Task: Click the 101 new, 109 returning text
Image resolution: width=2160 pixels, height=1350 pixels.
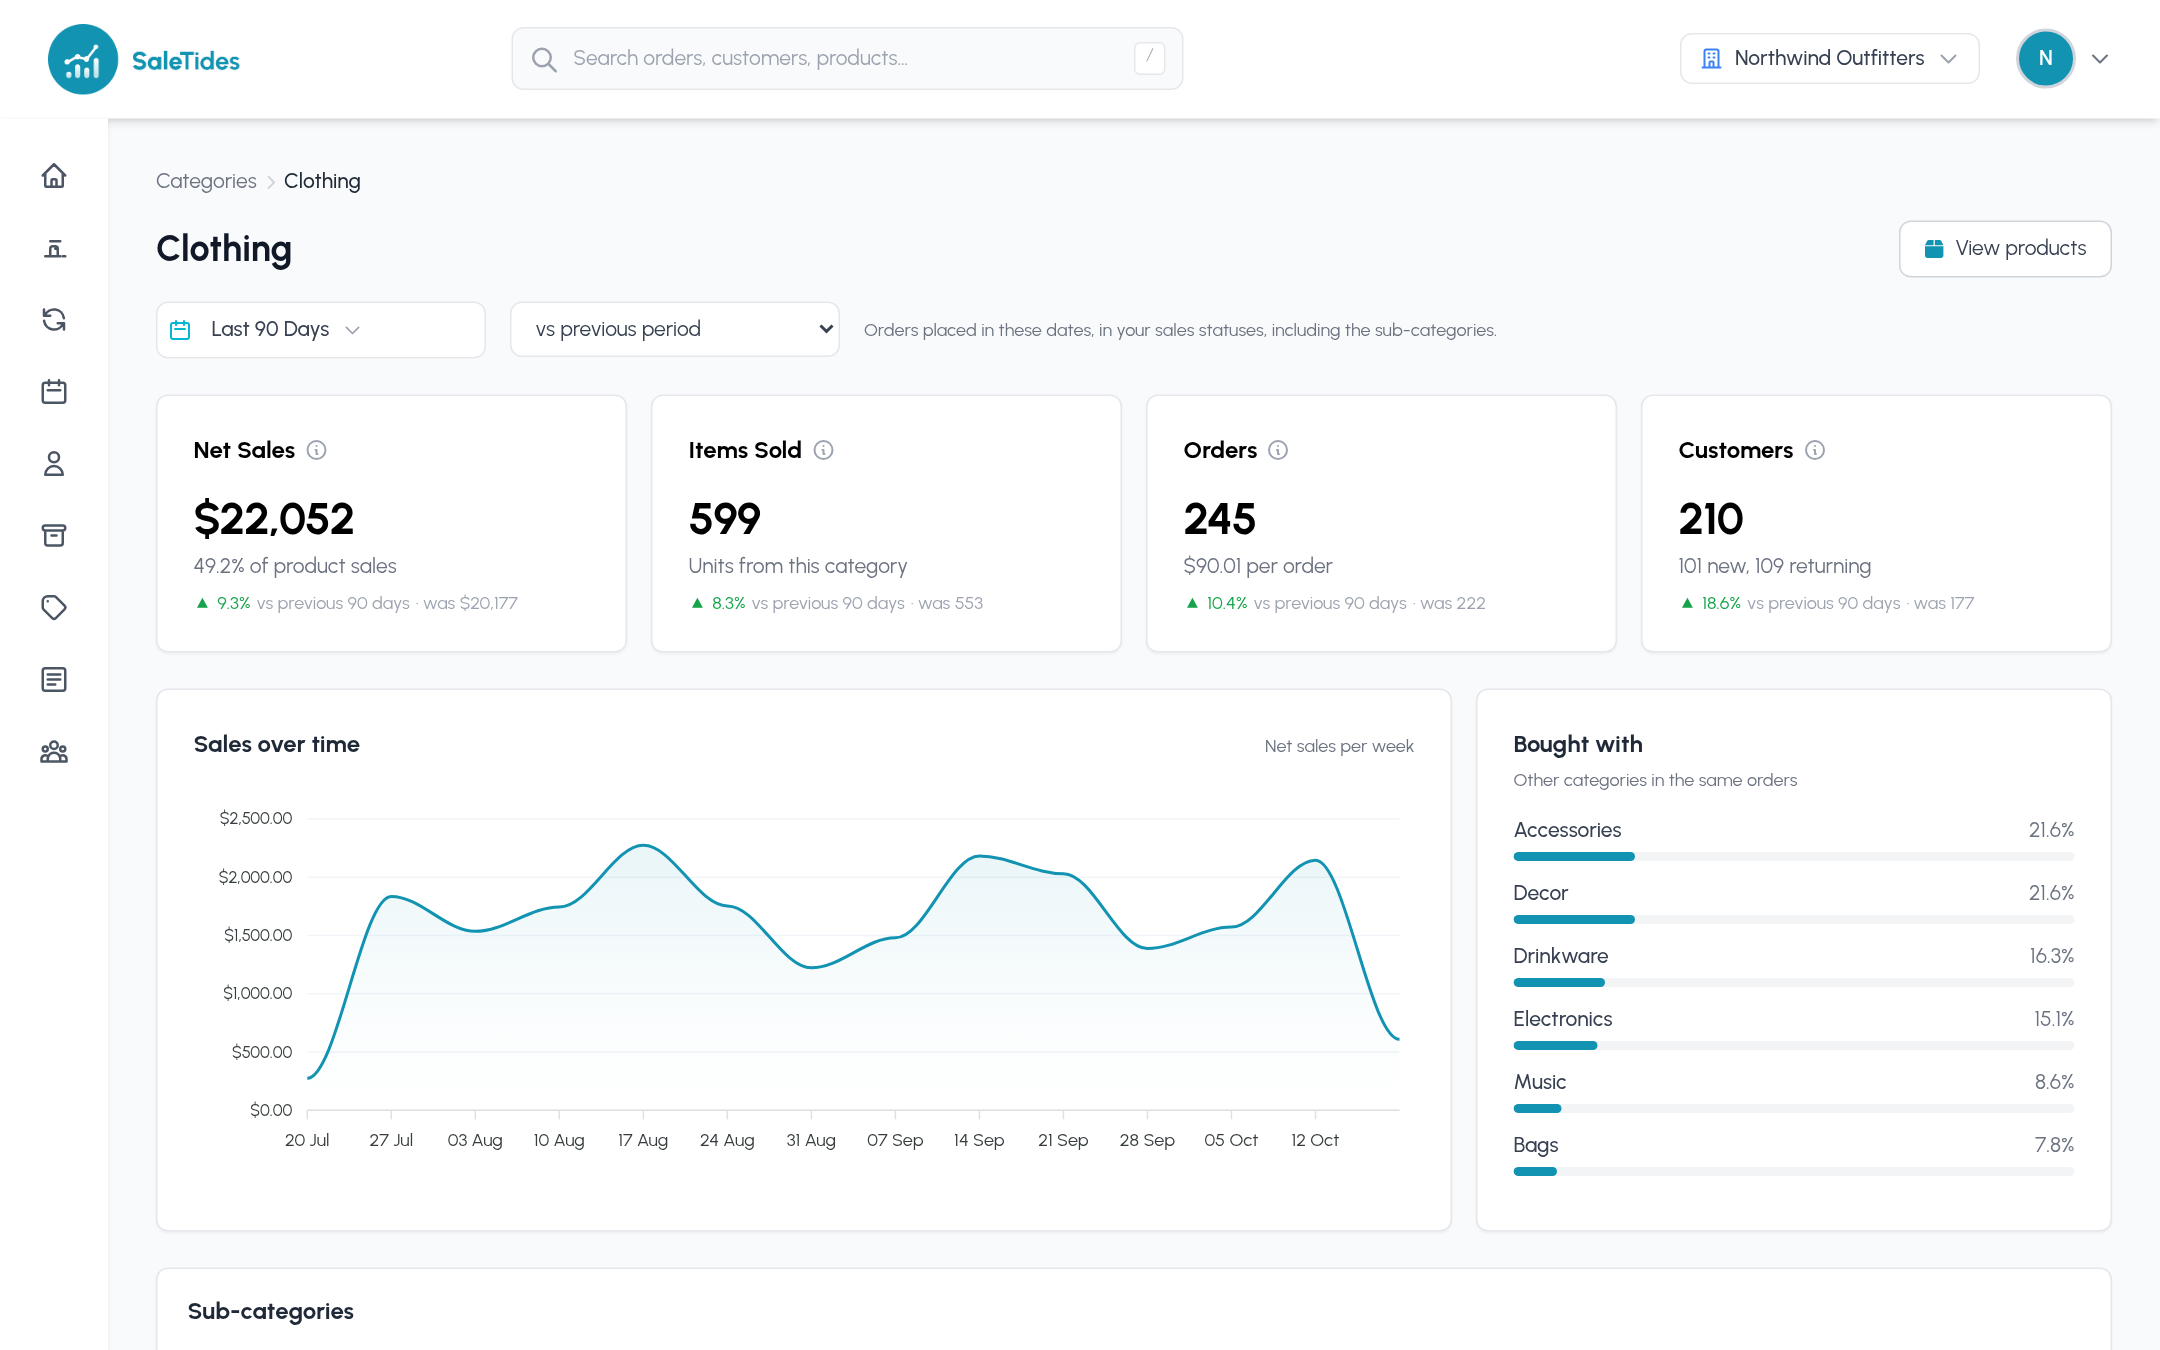Action: (1775, 567)
